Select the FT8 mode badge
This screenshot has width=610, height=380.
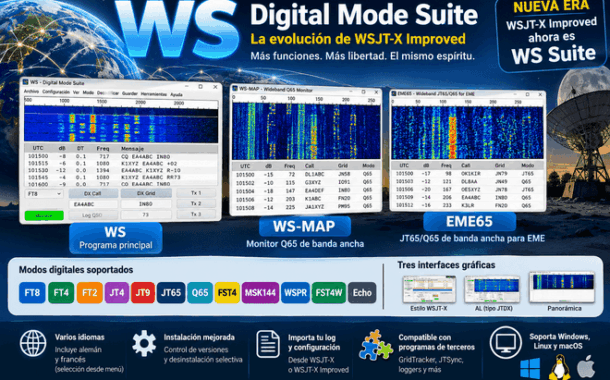point(32,292)
